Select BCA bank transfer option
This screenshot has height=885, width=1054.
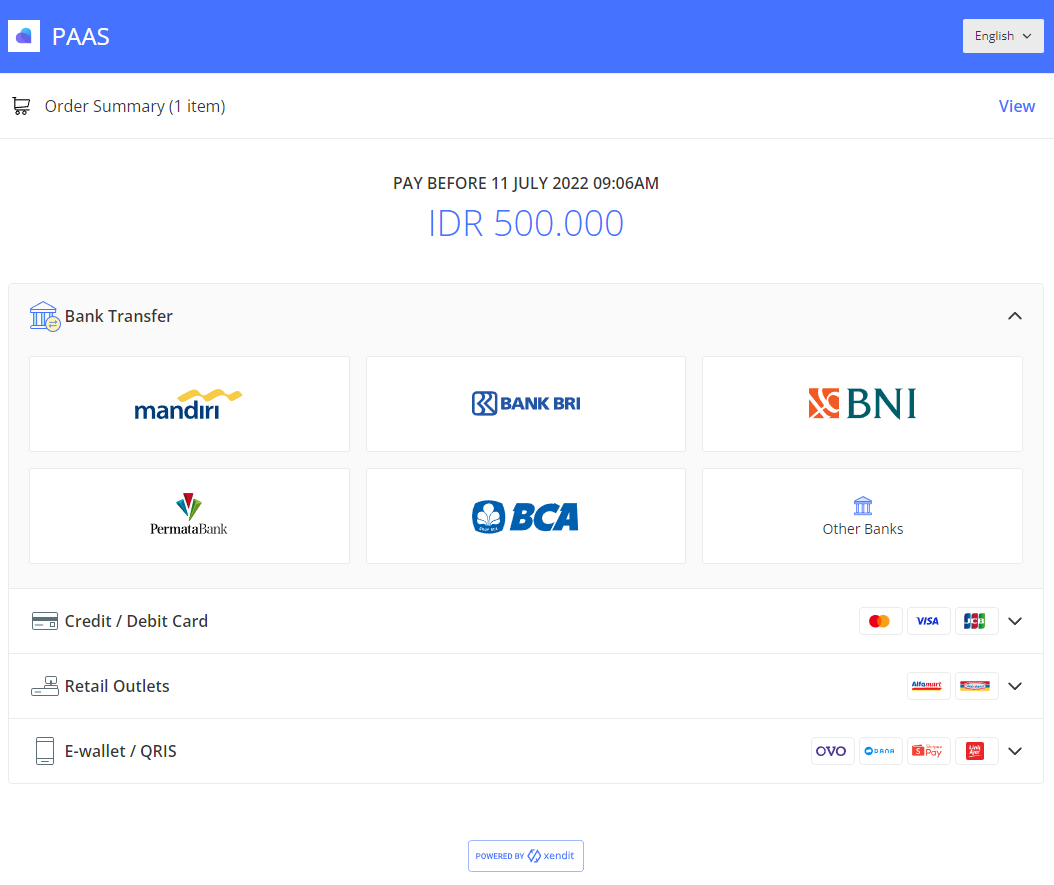(x=526, y=516)
